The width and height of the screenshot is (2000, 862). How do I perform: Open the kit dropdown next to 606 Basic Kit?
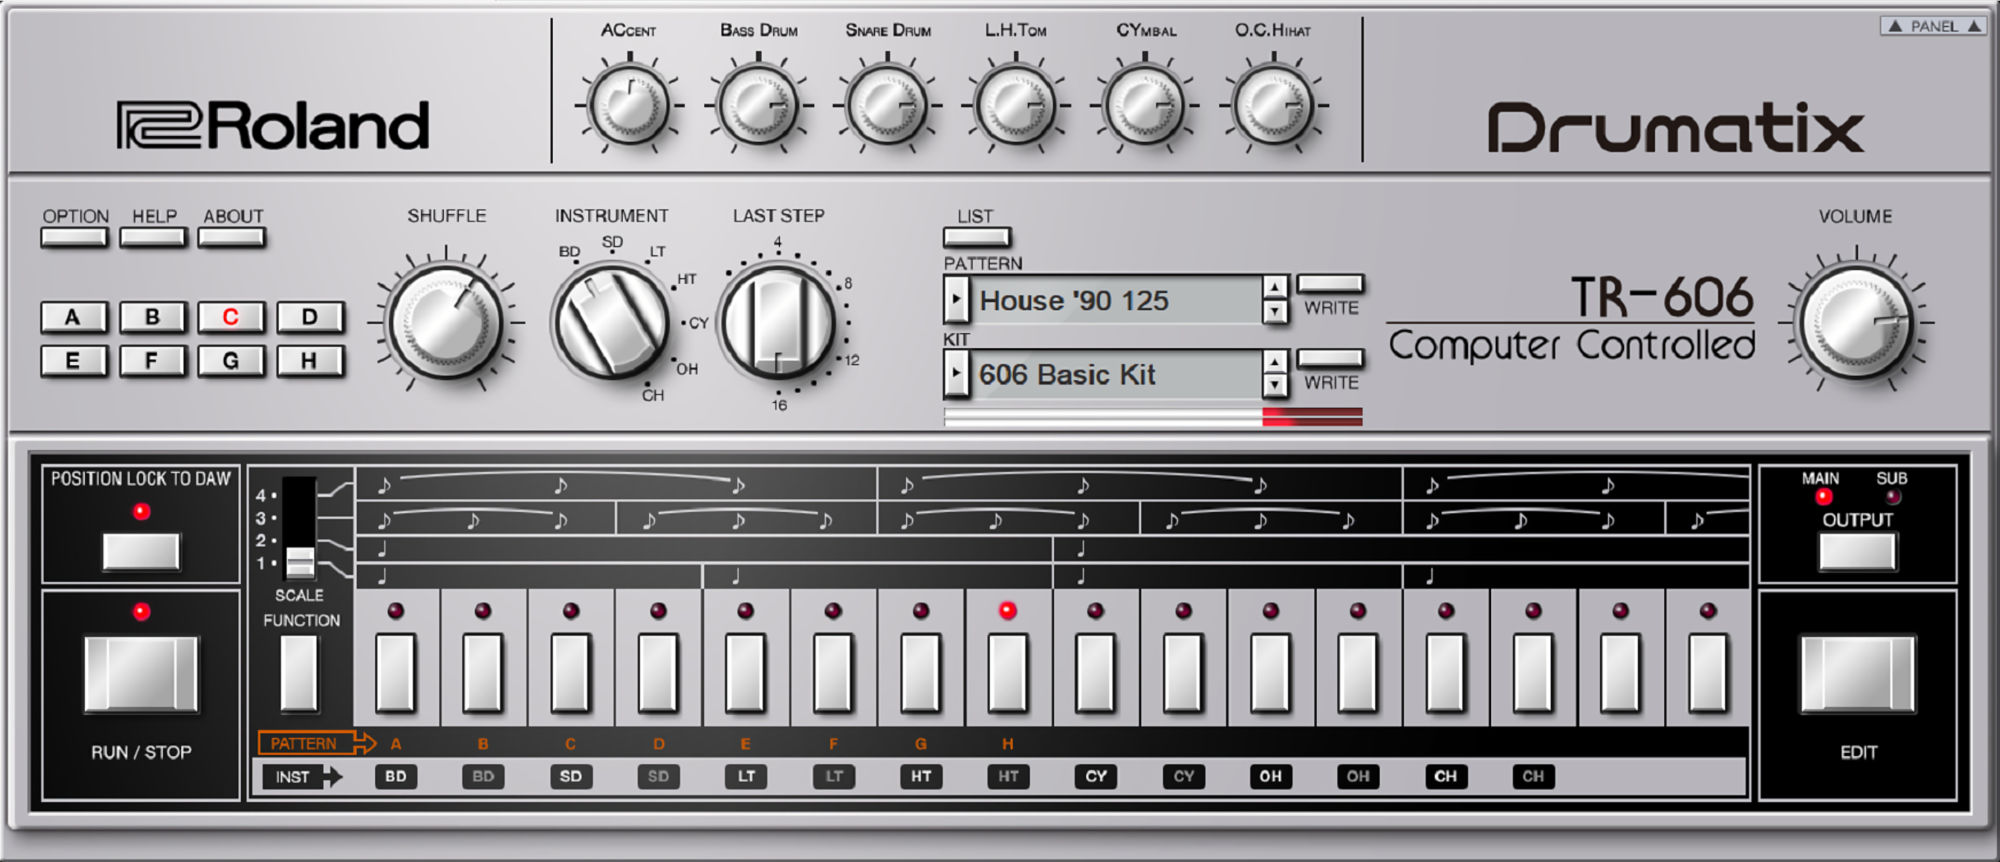tap(956, 374)
